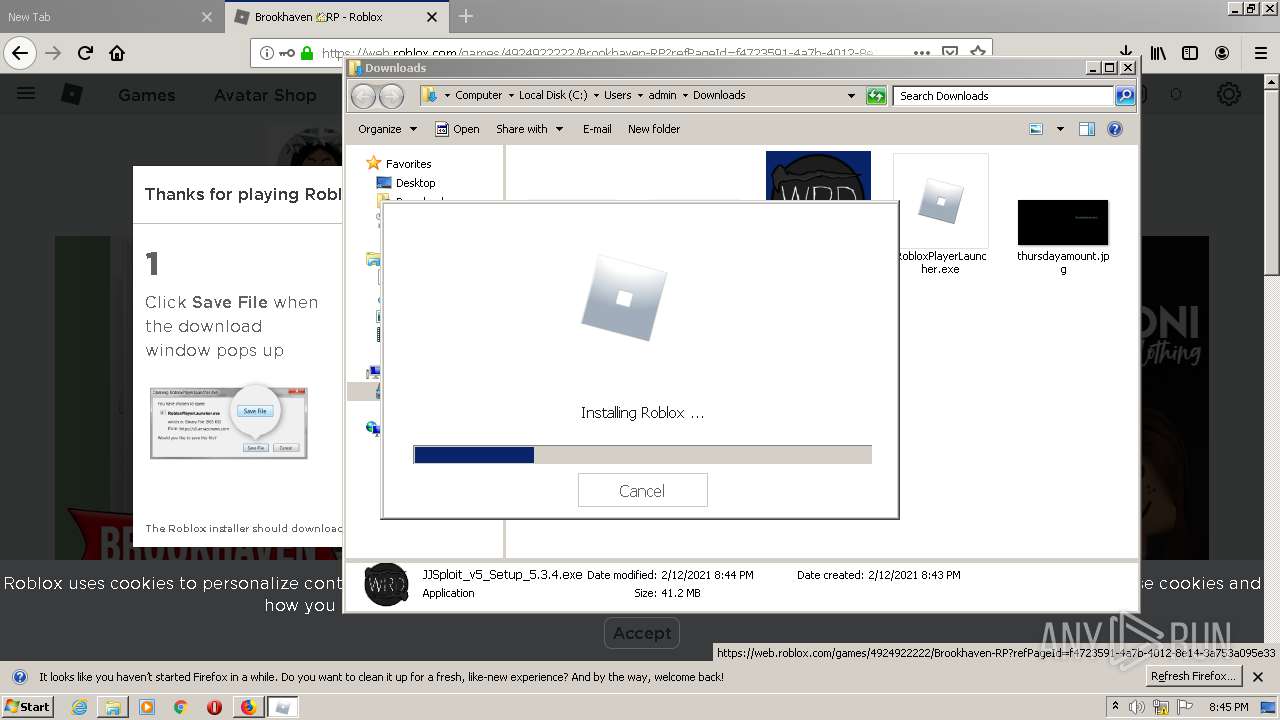
Task: Switch to the New Tab tab
Action: (108, 17)
